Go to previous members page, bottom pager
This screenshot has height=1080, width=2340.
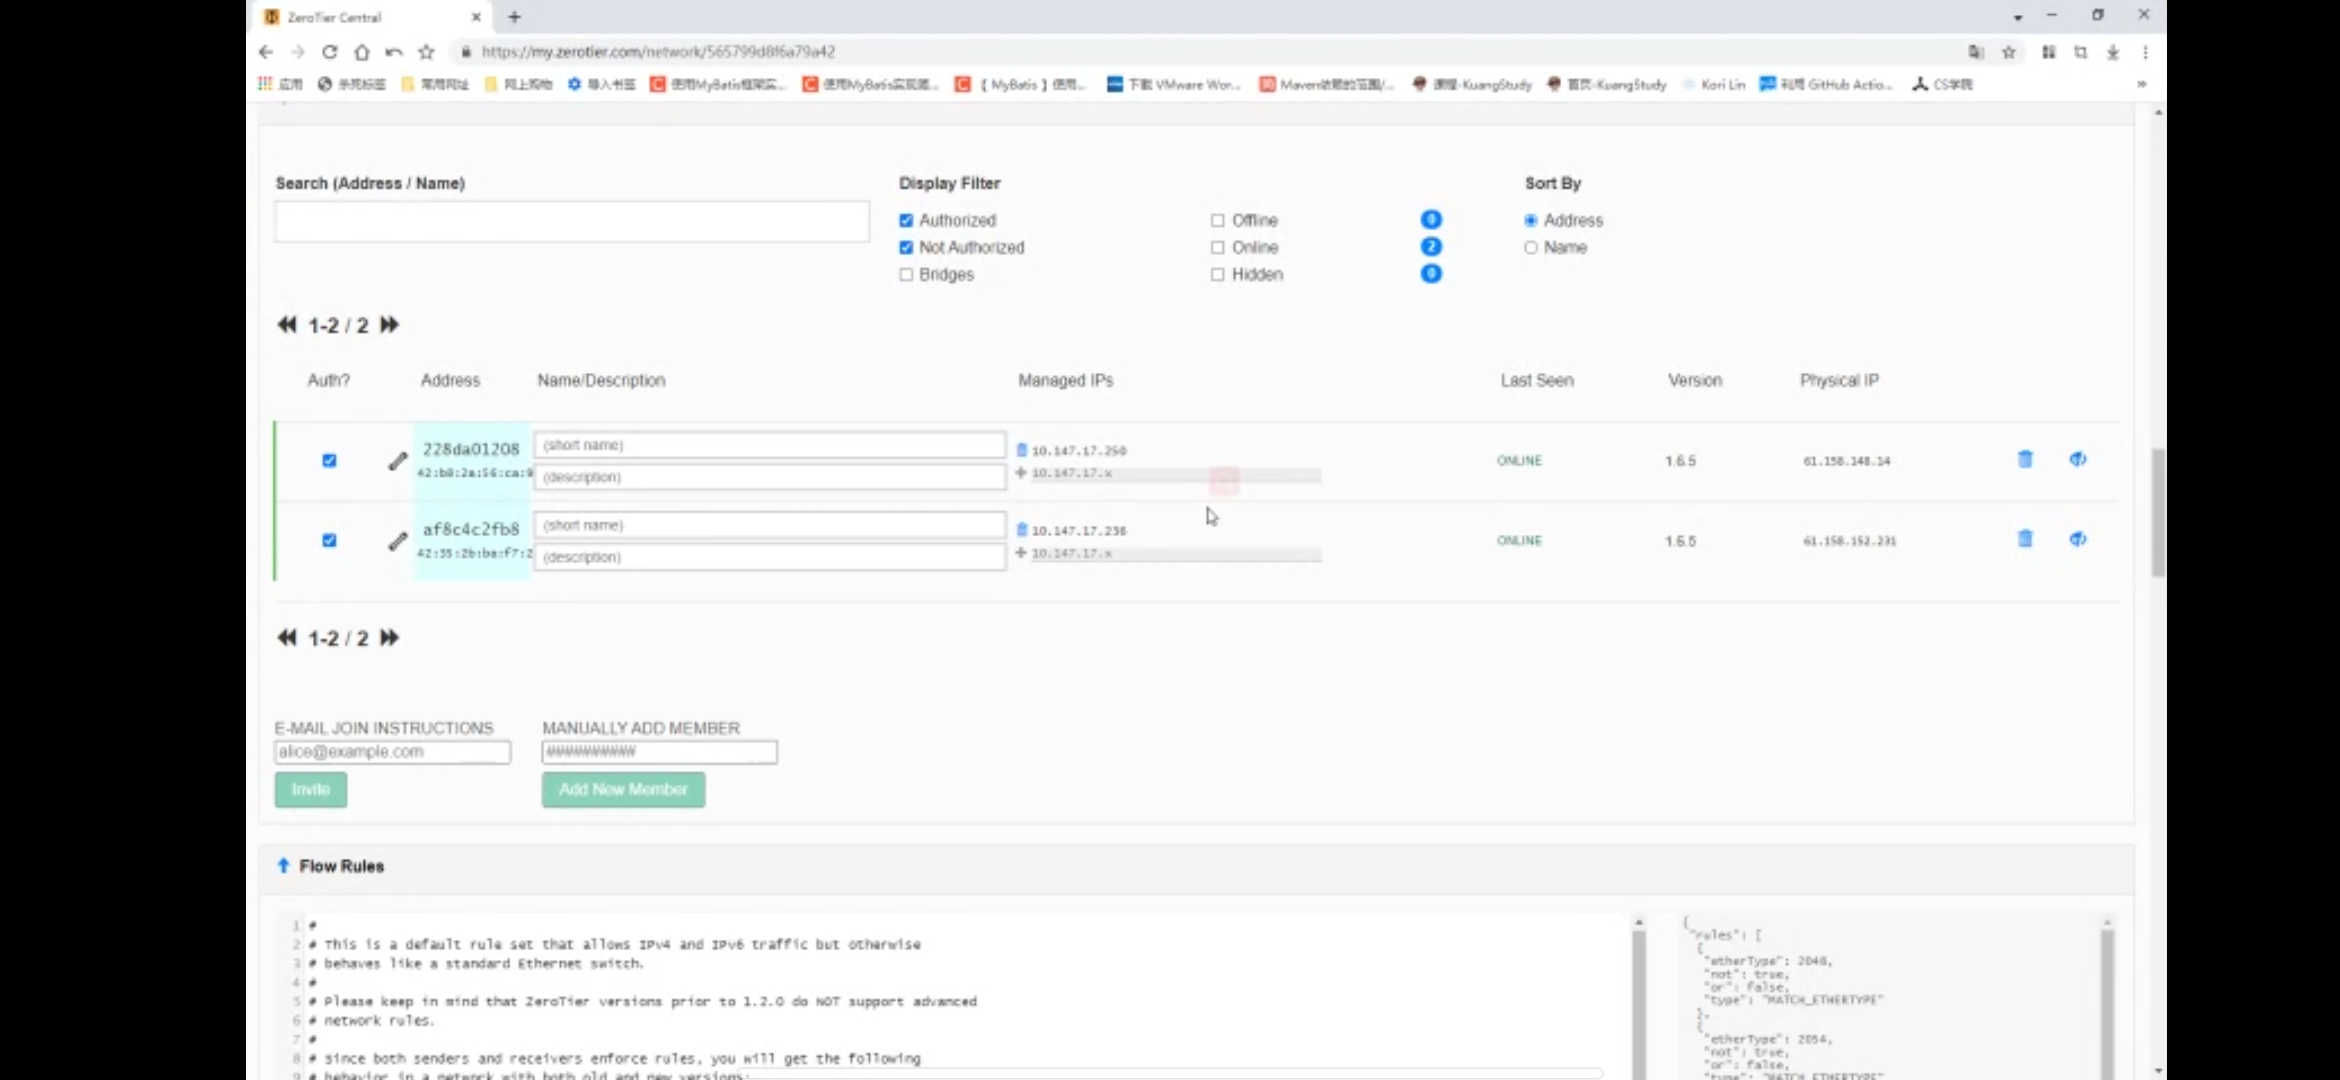click(287, 638)
